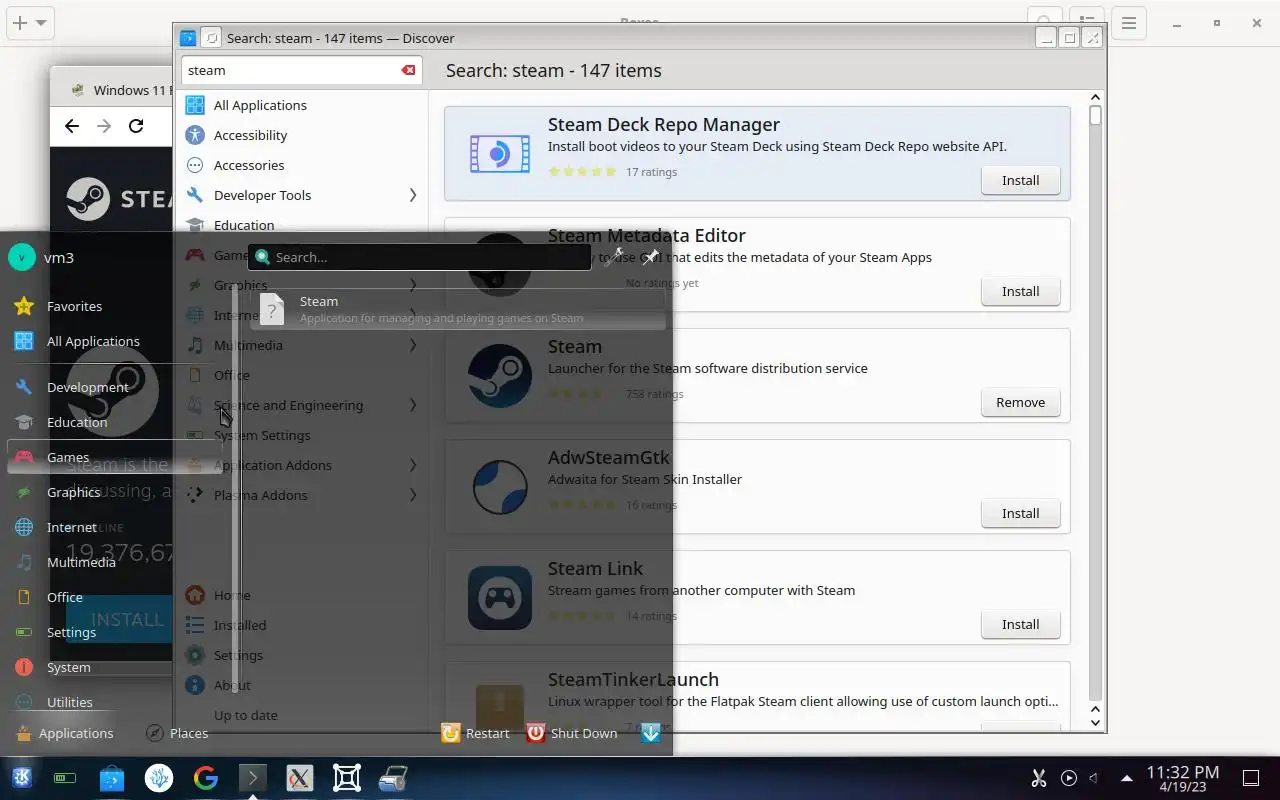1280x800 pixels.
Task: Open Boxes new-item plus dropdown
Action: [x=30, y=22]
